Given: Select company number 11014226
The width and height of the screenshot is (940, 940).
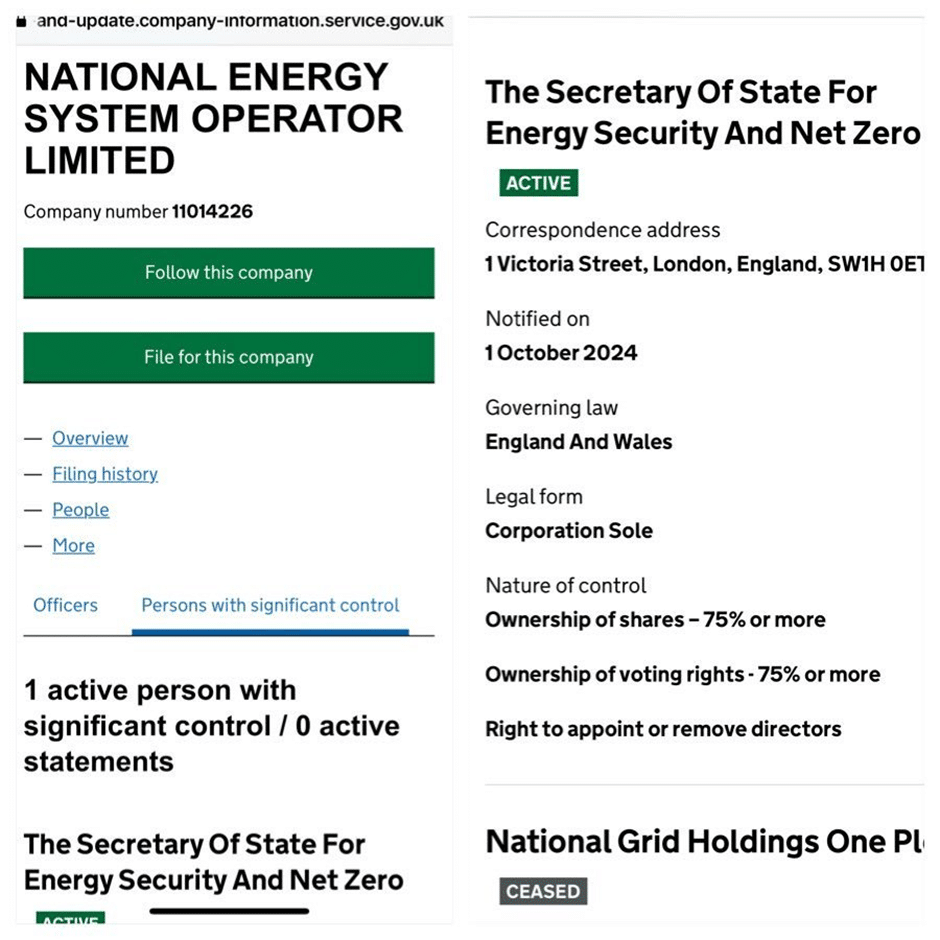Looking at the screenshot, I should click(212, 212).
